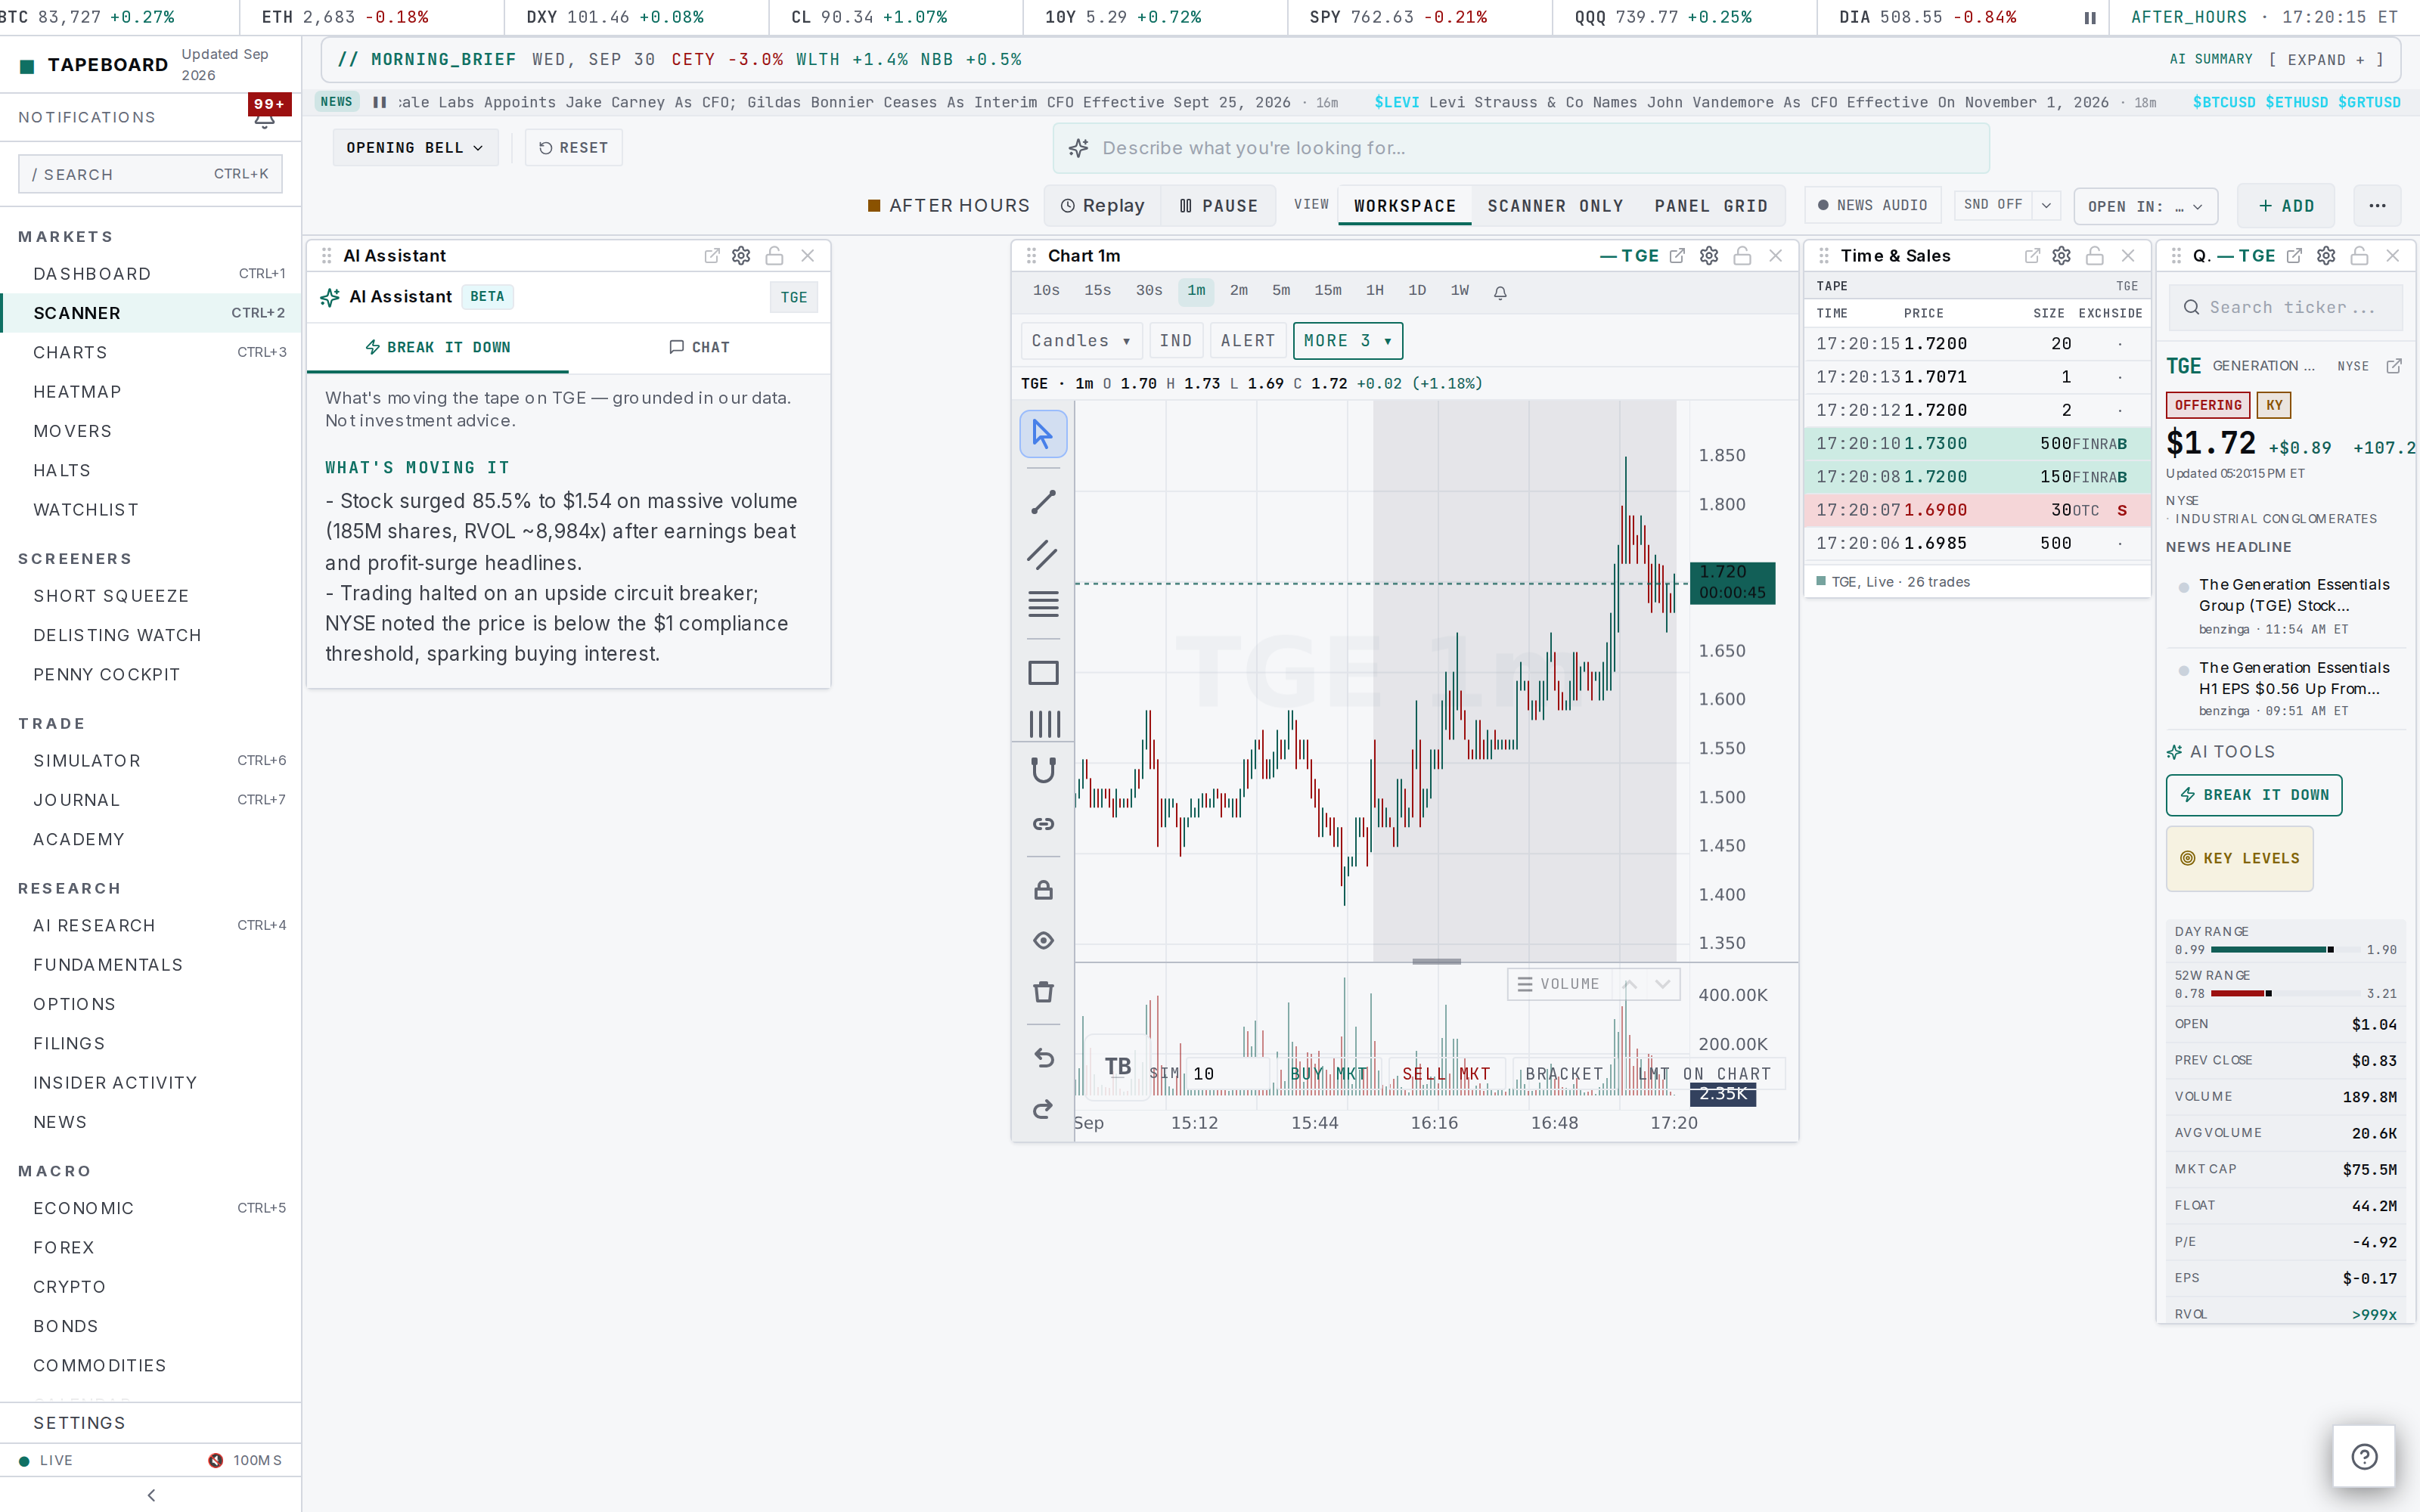Expand the MORE 3 dropdown
This screenshot has width=2420, height=1512.
click(1347, 341)
